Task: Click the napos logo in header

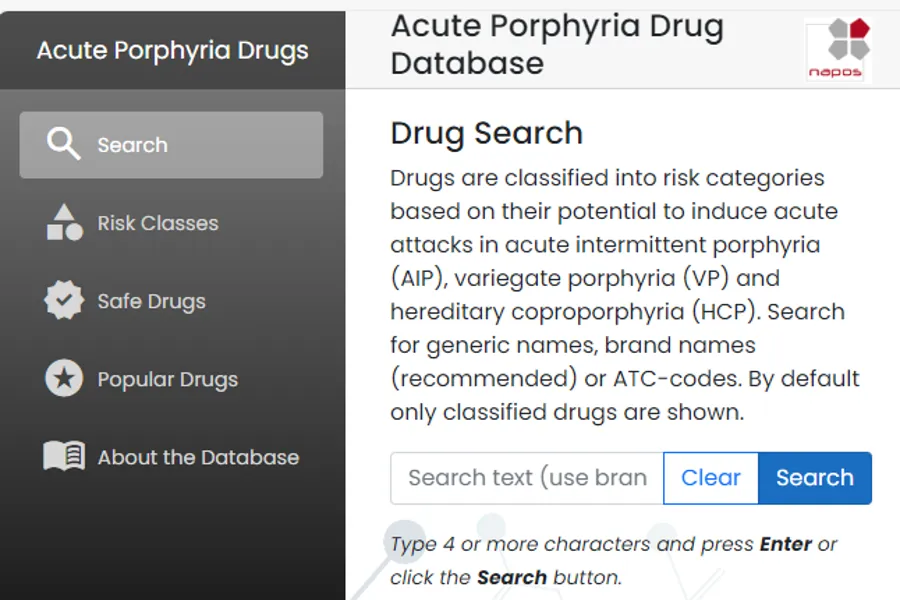Action: [x=838, y=48]
